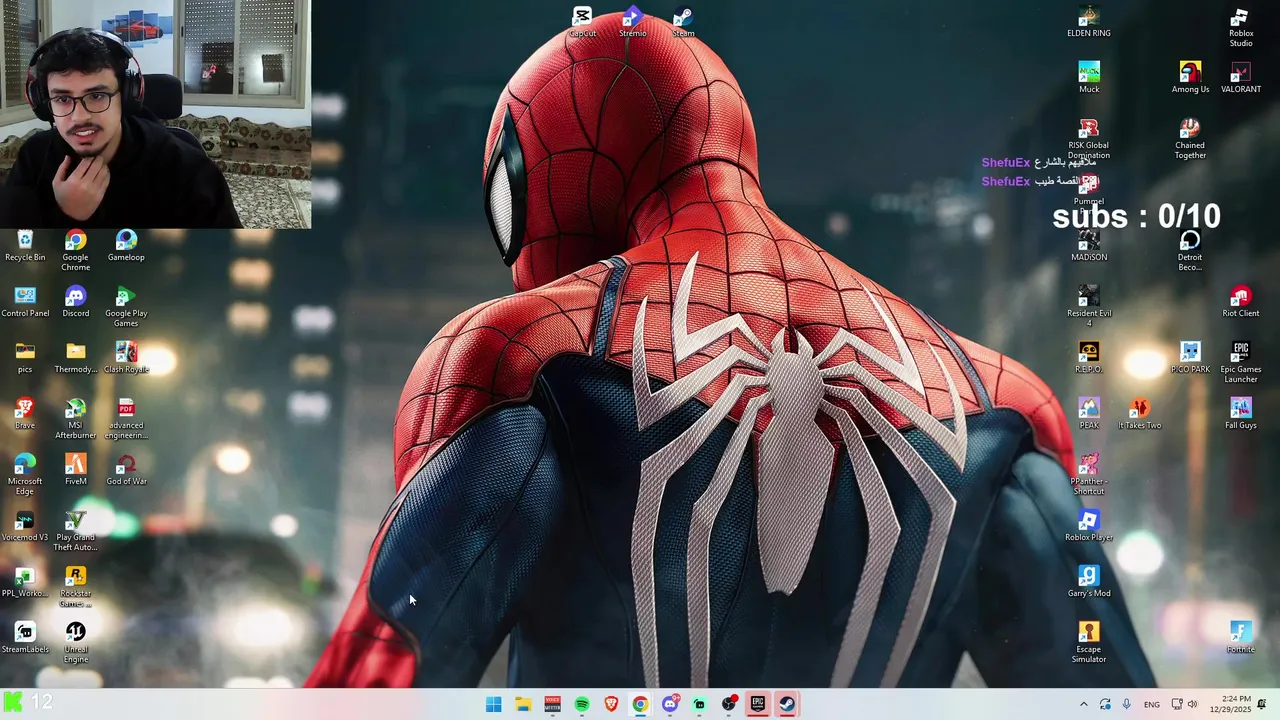Switch to Brave in the taskbar
This screenshot has height=720, width=1280.
coord(611,704)
